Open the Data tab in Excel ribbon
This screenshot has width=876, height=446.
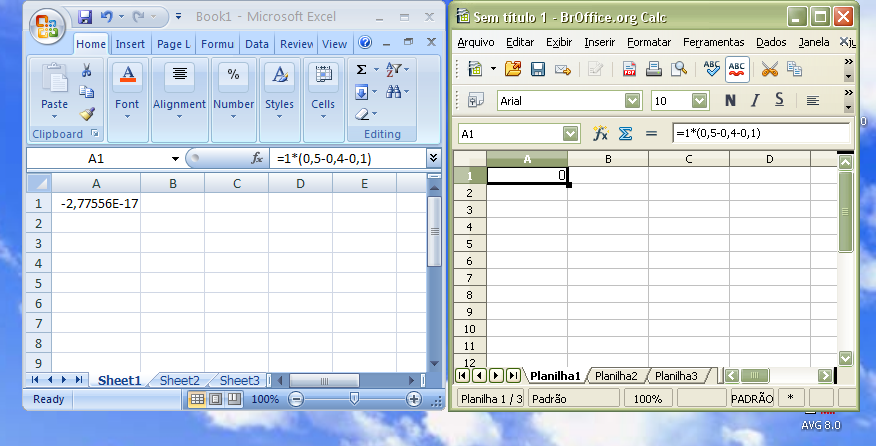click(x=257, y=44)
